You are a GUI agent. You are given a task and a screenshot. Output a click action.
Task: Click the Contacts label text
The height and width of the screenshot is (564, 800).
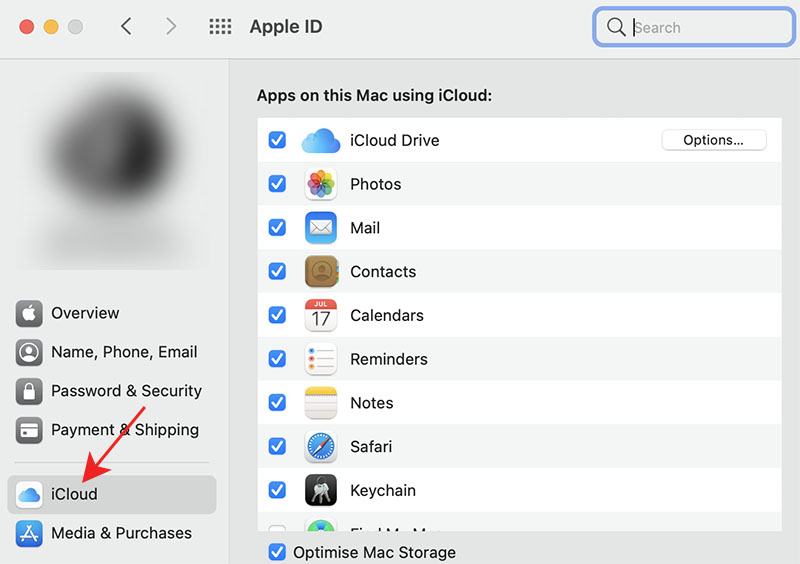pos(383,272)
